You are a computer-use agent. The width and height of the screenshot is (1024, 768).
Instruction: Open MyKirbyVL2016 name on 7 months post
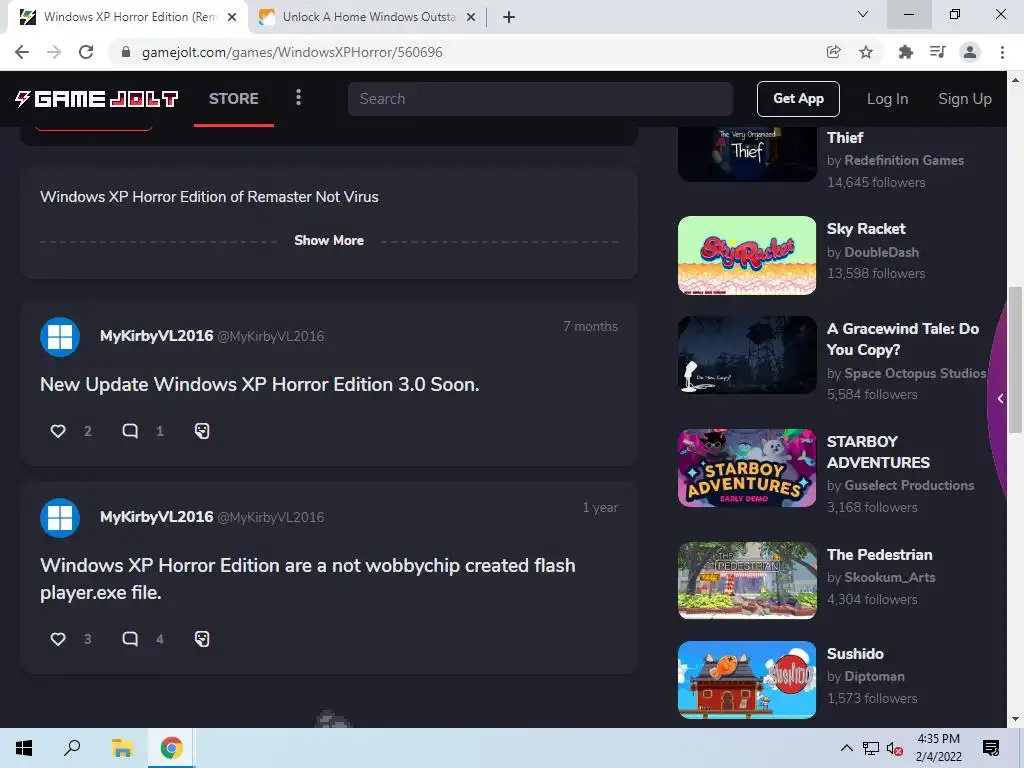coord(157,336)
